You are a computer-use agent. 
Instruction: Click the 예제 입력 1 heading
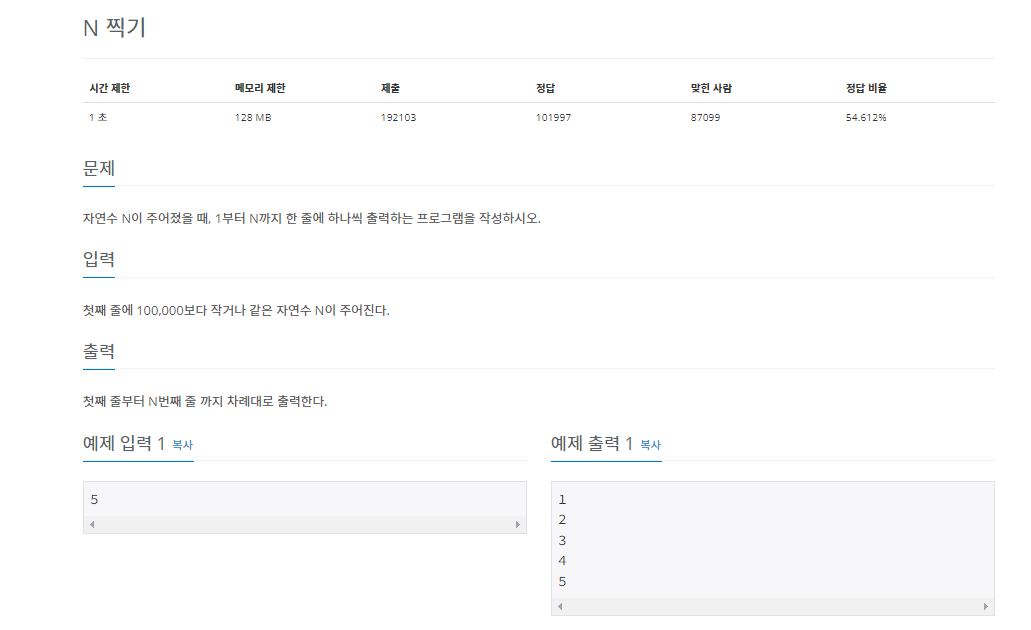pos(124,444)
